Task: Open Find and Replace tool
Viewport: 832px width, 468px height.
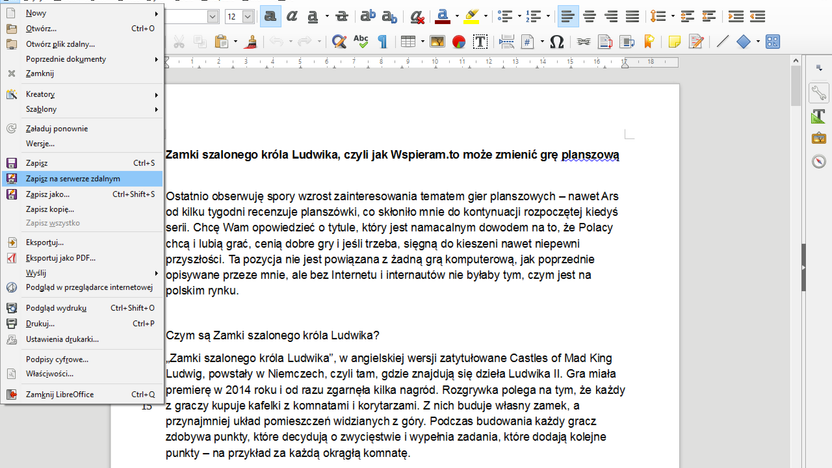Action: coord(339,41)
